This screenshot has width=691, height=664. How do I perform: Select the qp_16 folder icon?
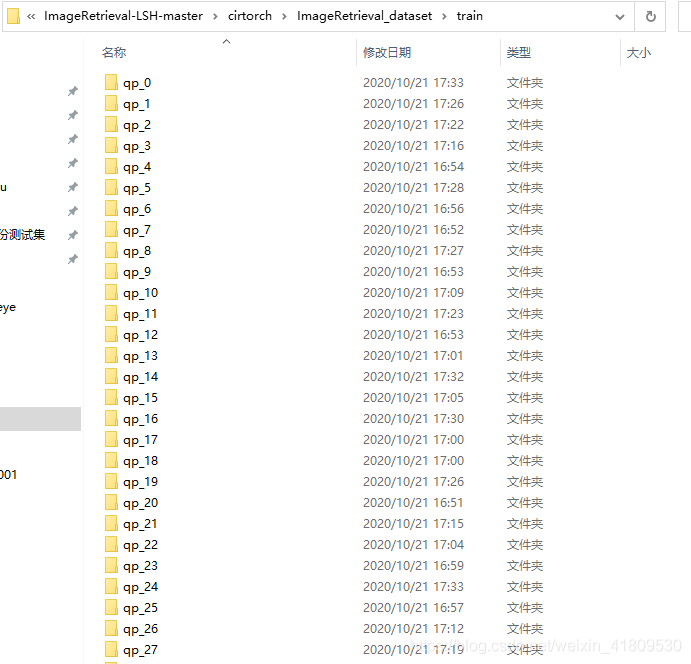pos(111,419)
